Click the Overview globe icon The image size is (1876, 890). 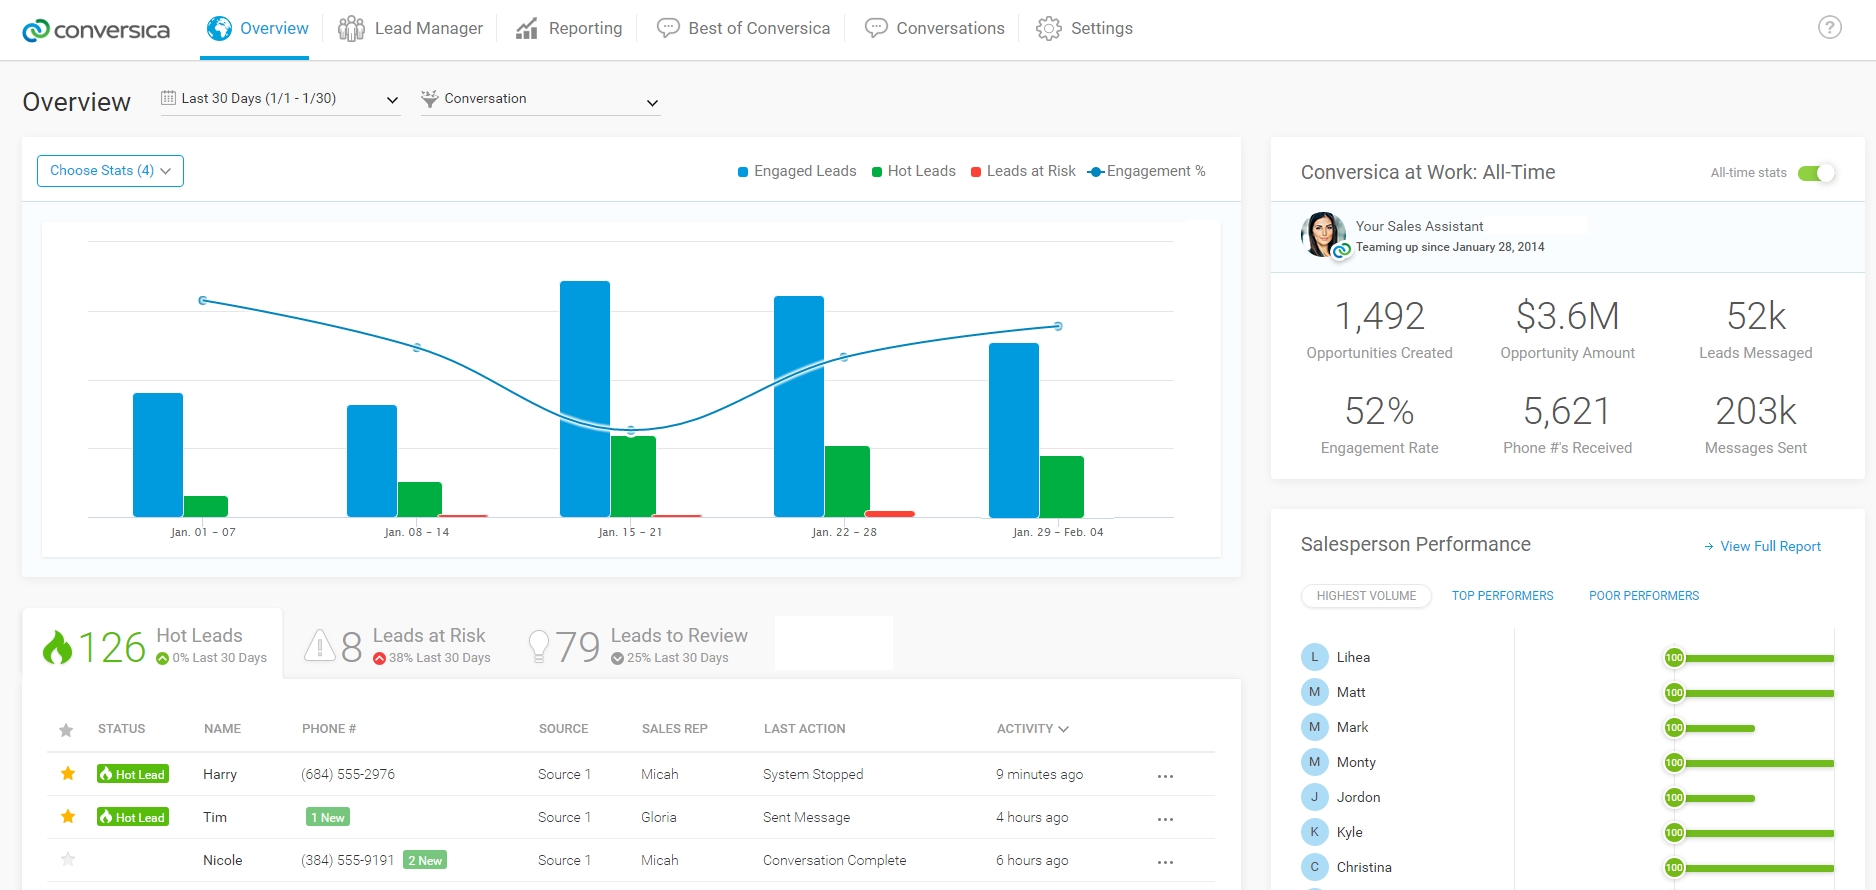219,28
